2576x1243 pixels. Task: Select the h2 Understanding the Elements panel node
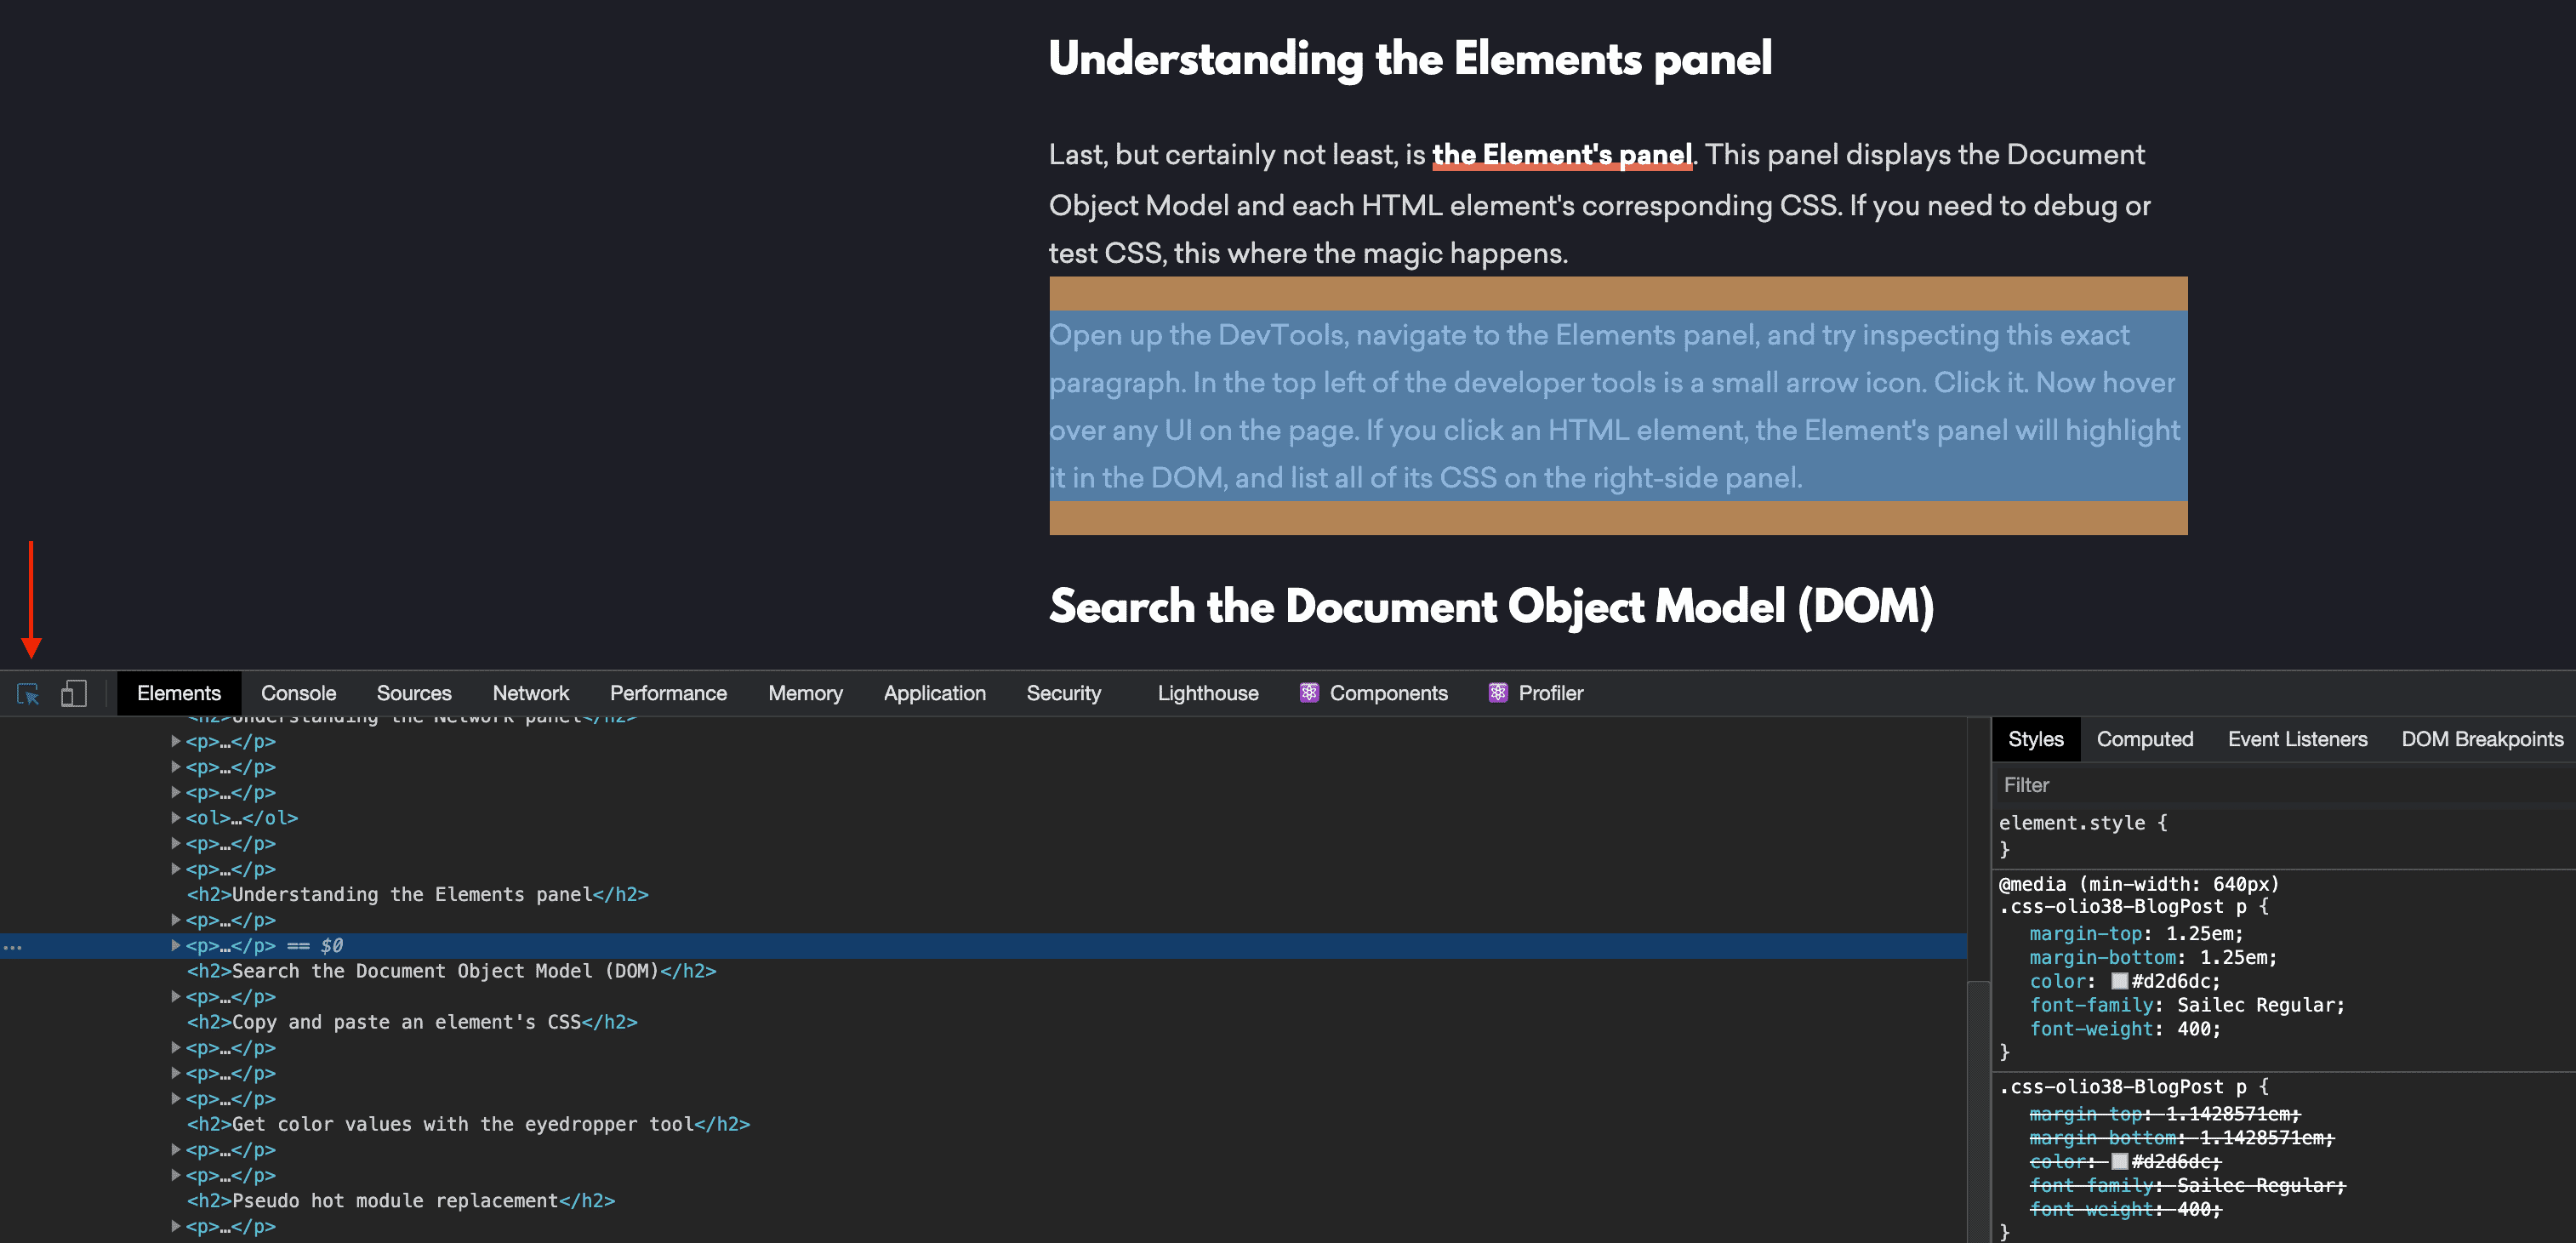pos(418,894)
